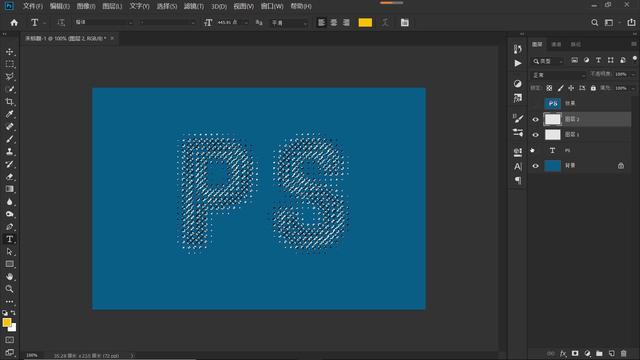This screenshot has height=360, width=640.
Task: Open the 文件(F) menu
Action: click(x=33, y=6)
